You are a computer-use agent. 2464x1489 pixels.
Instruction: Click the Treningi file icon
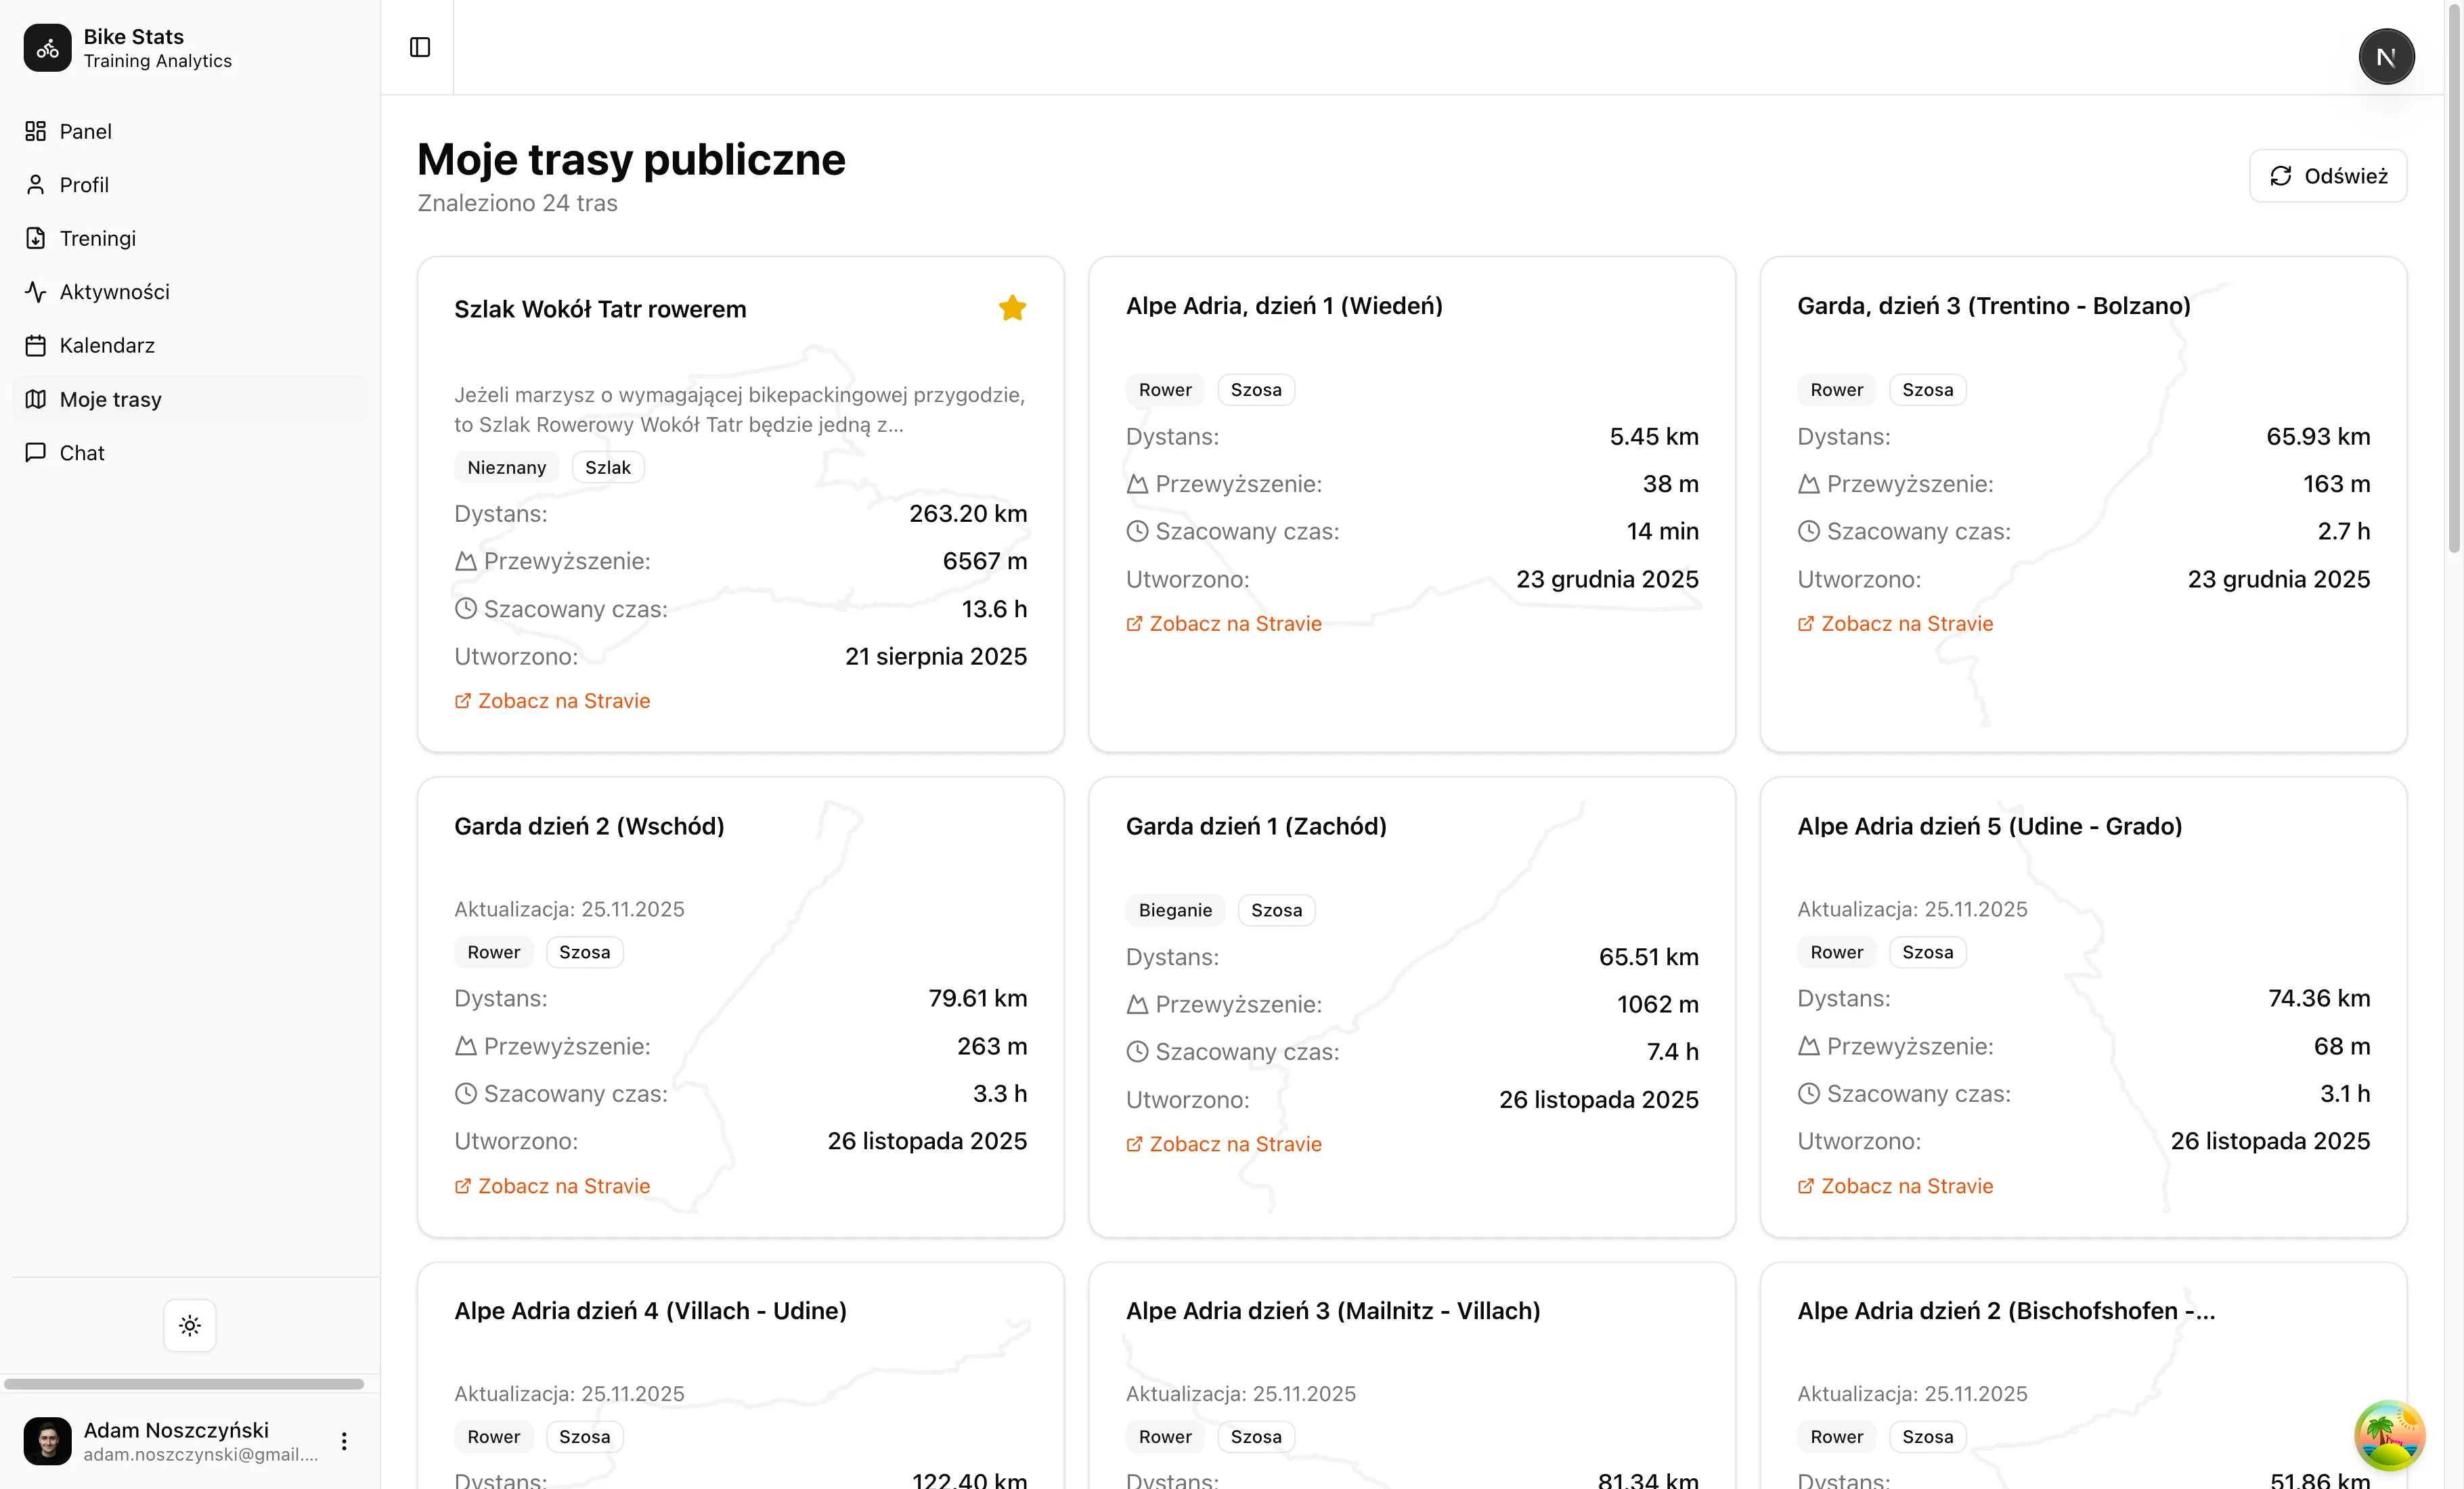[36, 238]
